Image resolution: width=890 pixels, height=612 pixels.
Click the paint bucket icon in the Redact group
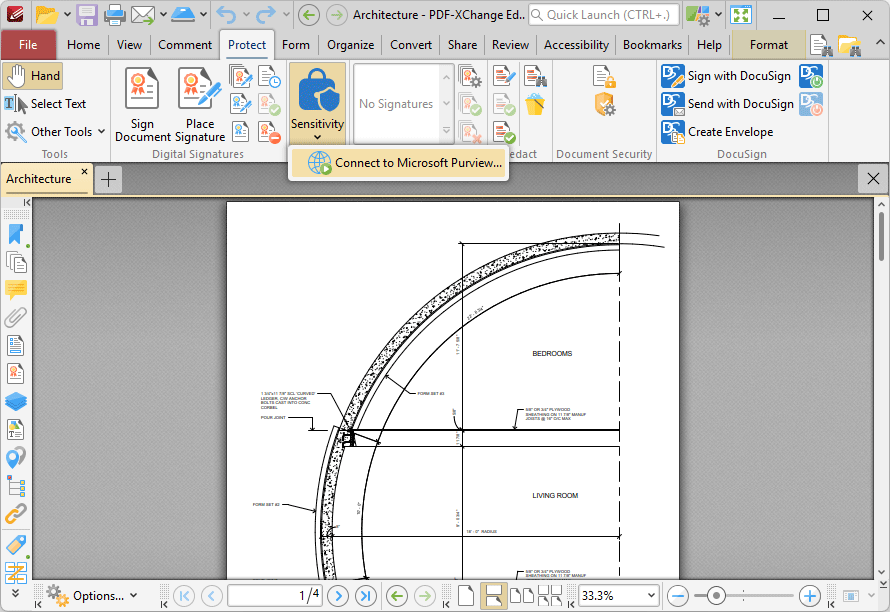(x=535, y=104)
